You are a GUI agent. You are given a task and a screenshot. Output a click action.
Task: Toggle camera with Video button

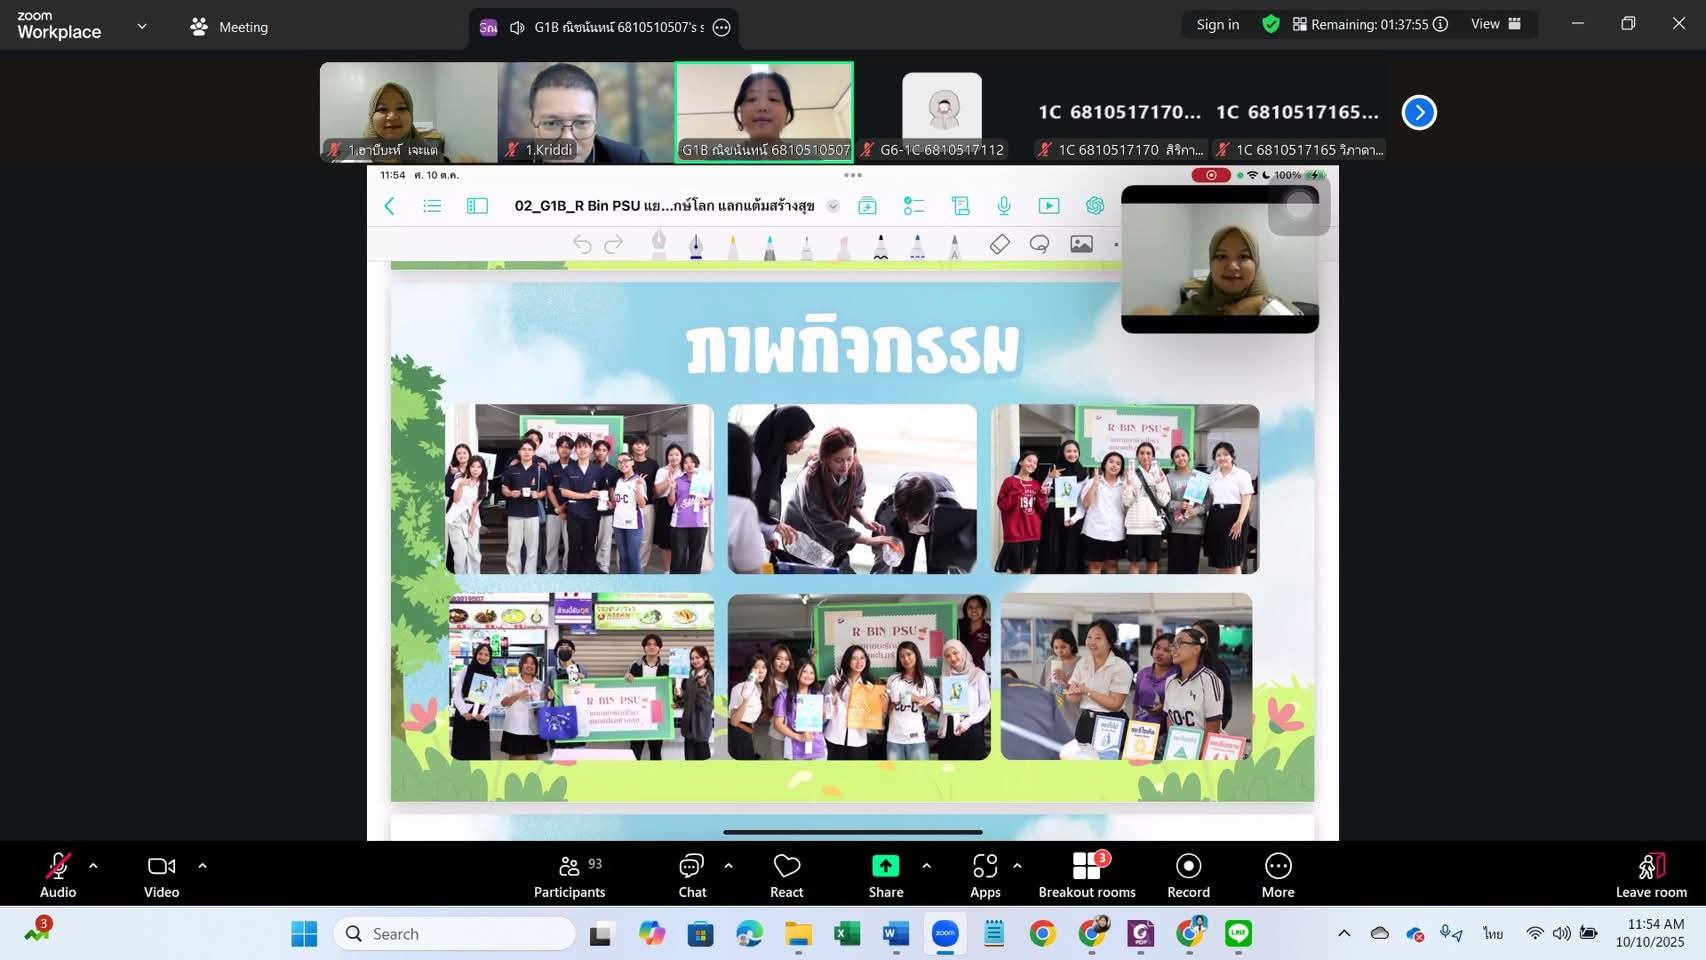point(161,875)
